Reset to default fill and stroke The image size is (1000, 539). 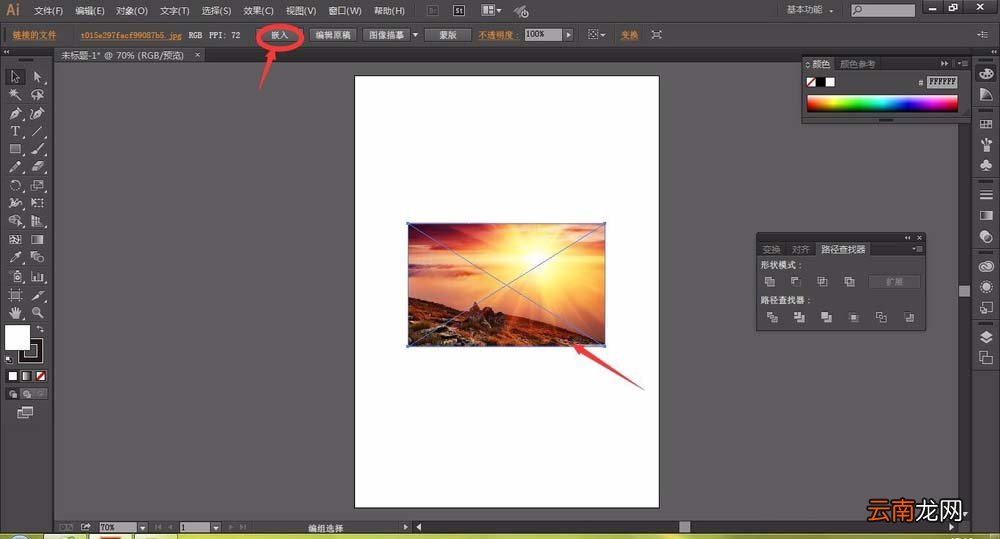click(x=9, y=359)
